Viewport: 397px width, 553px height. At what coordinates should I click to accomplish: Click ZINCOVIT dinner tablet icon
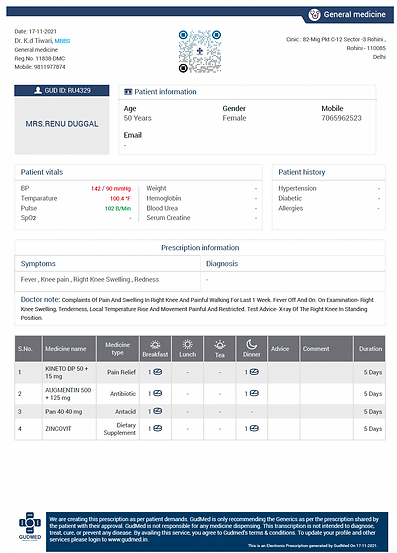click(254, 428)
